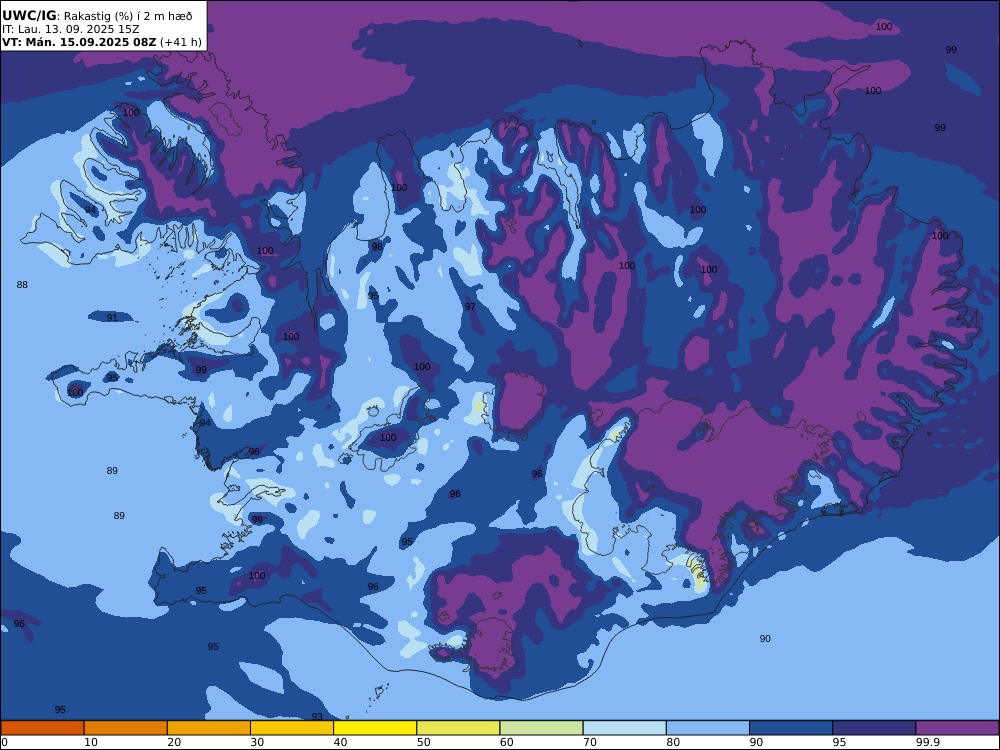Click the 30–40 gold legend swatch
1000x750 pixels.
coord(292,728)
